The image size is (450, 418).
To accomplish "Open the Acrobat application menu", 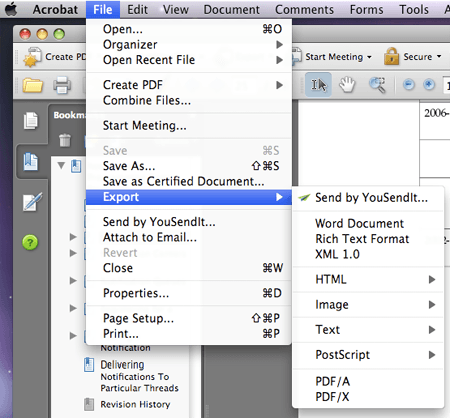I will coord(55,9).
